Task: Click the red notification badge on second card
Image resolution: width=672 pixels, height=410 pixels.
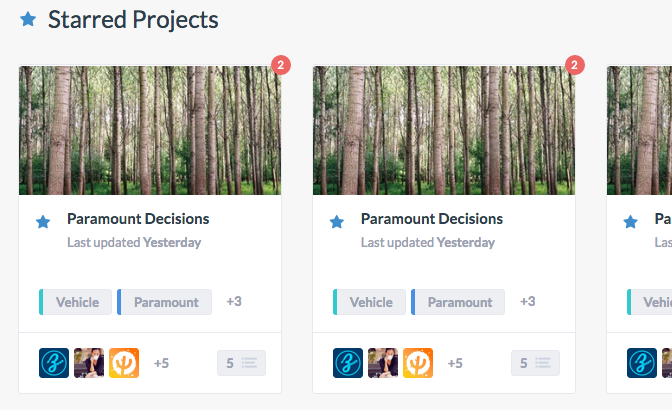Action: pos(574,66)
